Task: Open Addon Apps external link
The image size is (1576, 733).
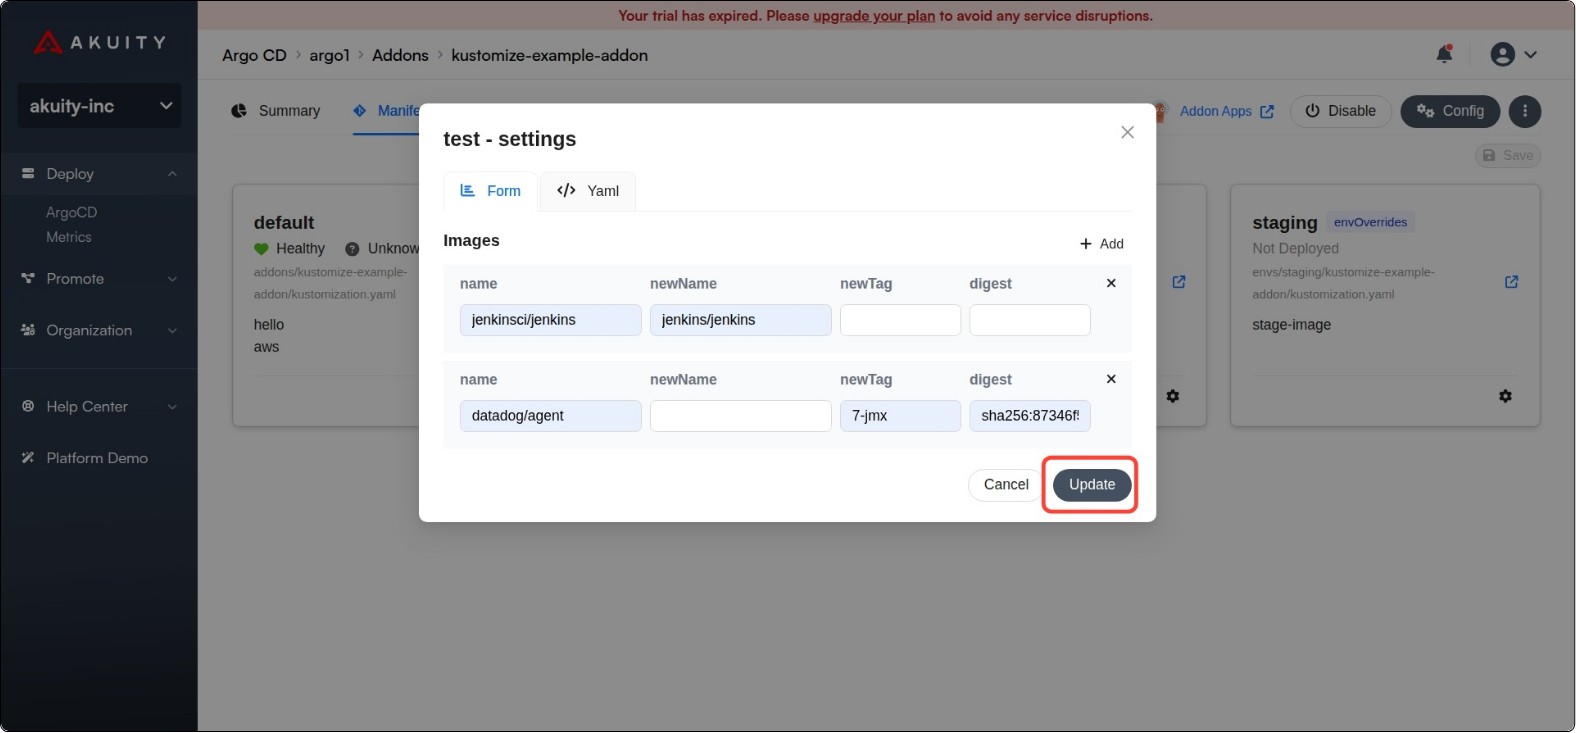Action: 1227,111
